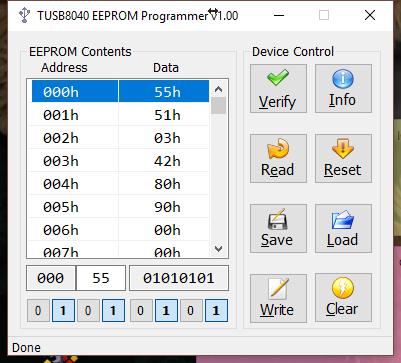
Task: Open device Info
Action: click(x=343, y=89)
